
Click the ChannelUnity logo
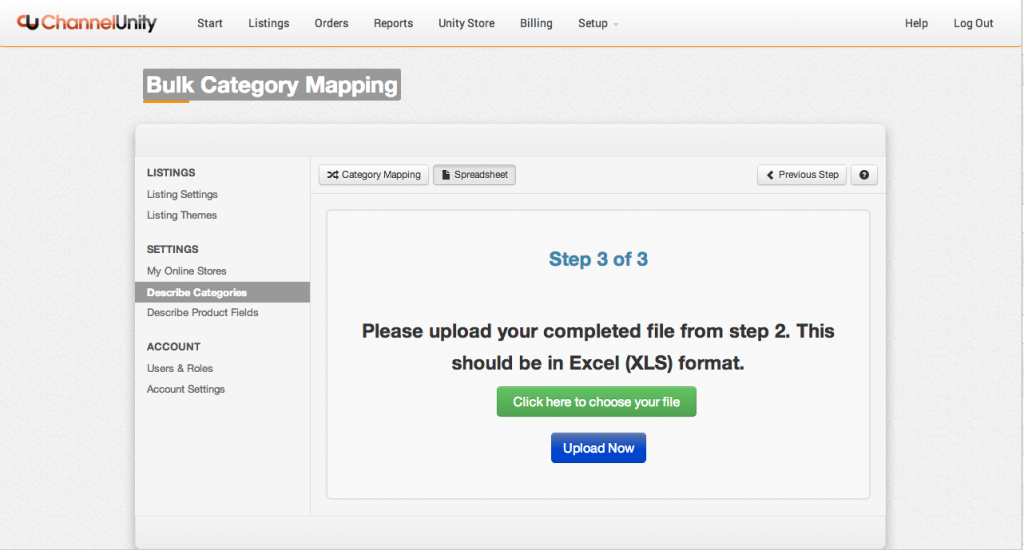click(x=87, y=22)
